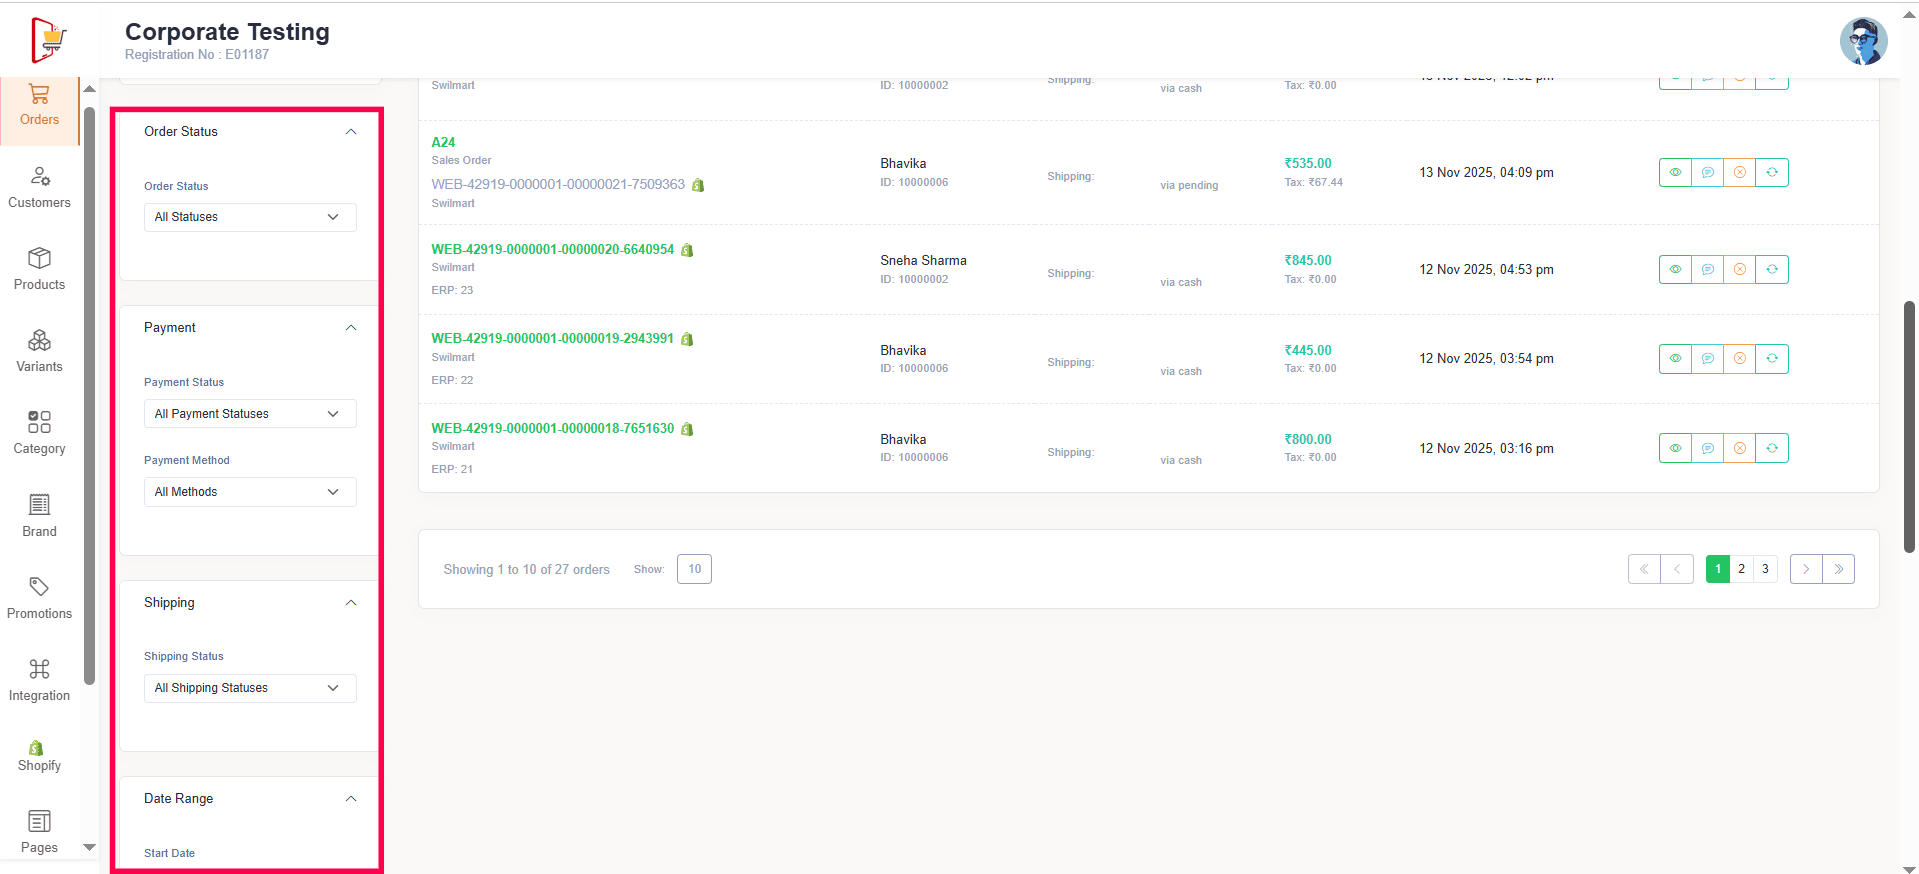Open comment icon for ₹845.00 Sneha Sharma order

tap(1707, 270)
